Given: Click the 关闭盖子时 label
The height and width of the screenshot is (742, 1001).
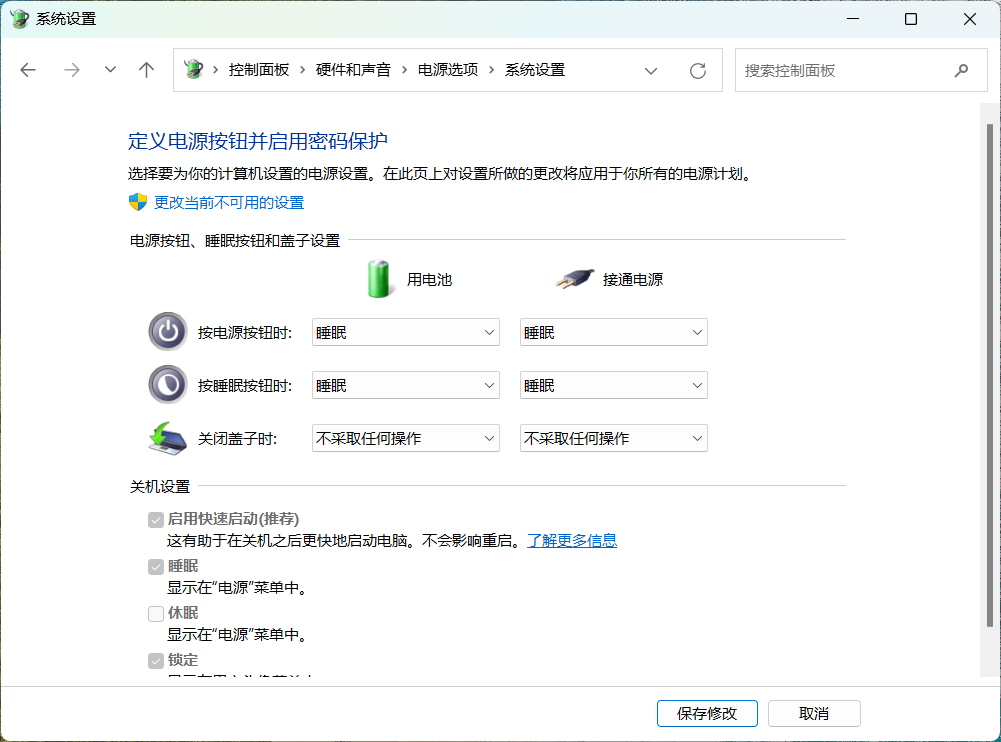Looking at the screenshot, I should [237, 439].
